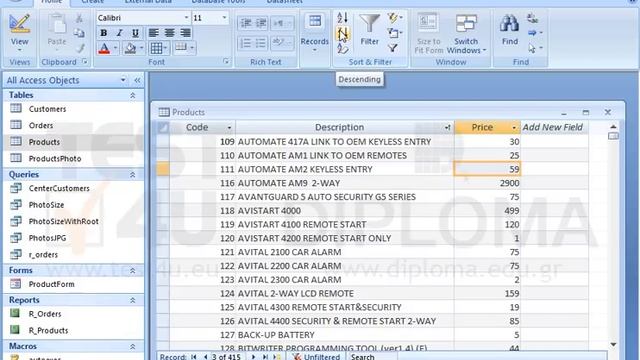Open the Records button

(314, 33)
